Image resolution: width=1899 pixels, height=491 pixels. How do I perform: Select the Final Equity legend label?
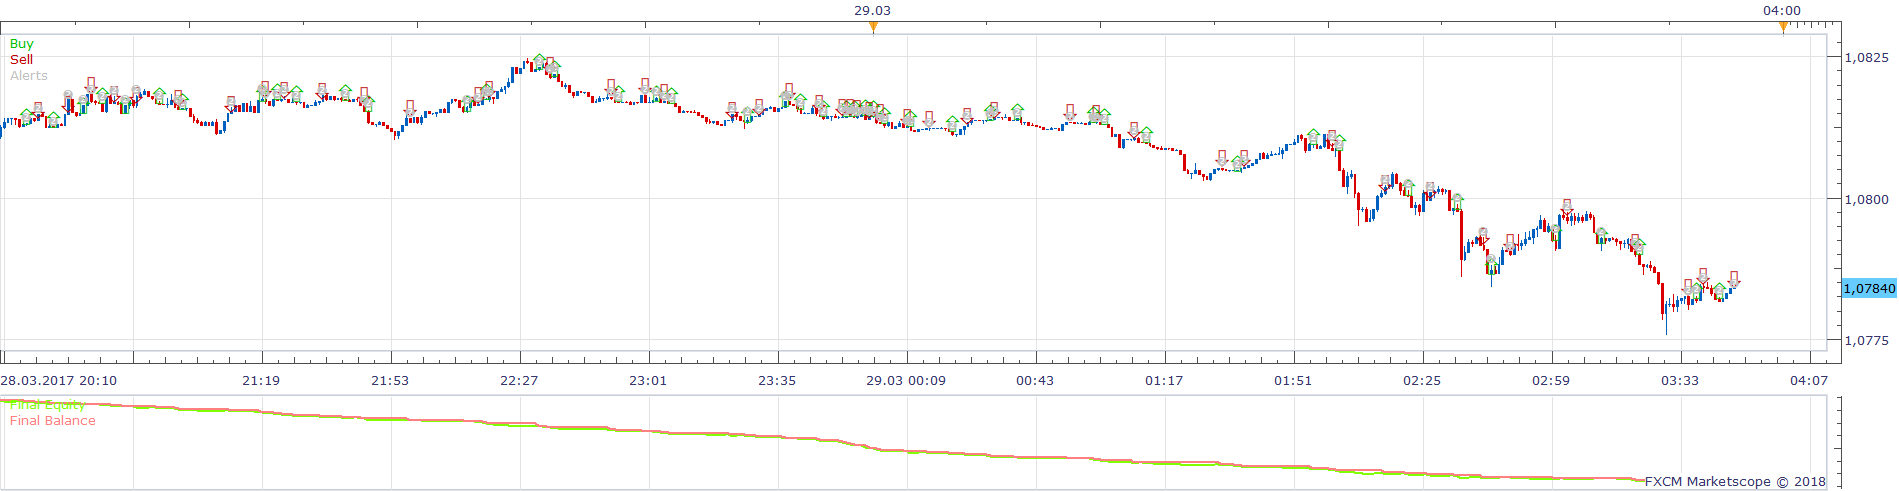point(48,405)
